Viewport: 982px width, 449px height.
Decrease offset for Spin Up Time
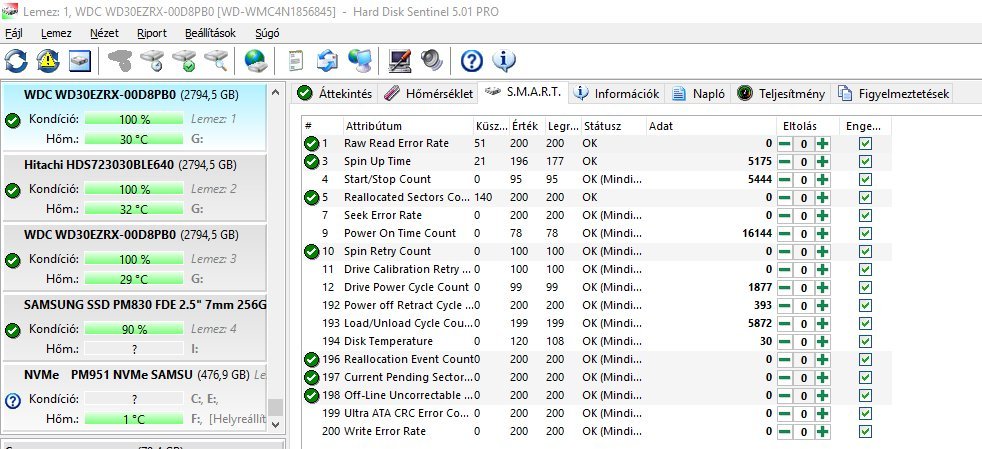click(x=784, y=162)
